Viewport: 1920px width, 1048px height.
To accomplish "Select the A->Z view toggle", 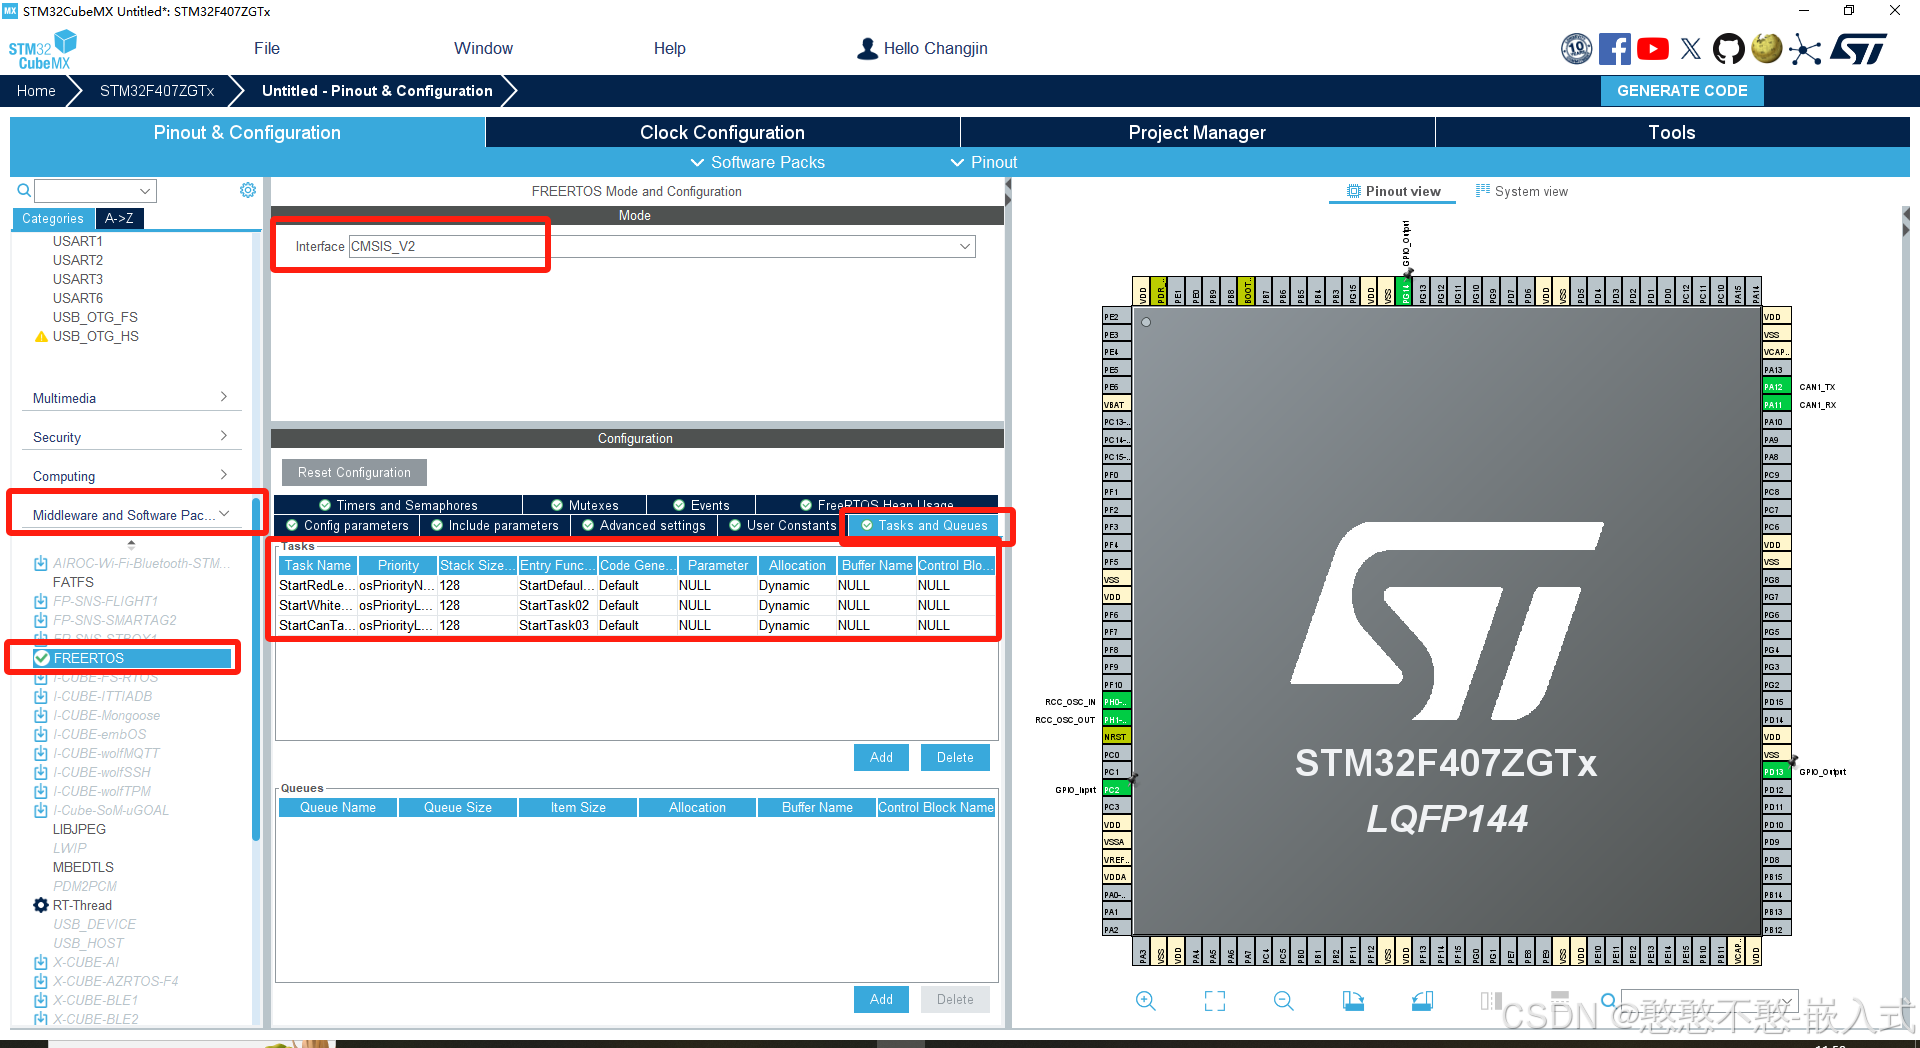I will click(x=119, y=218).
